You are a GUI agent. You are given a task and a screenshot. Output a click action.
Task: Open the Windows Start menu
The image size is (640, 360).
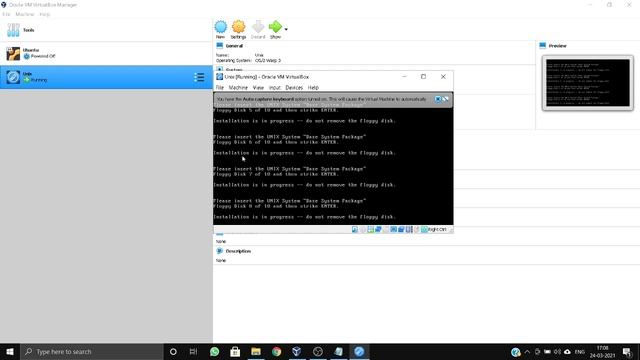click(x=10, y=351)
